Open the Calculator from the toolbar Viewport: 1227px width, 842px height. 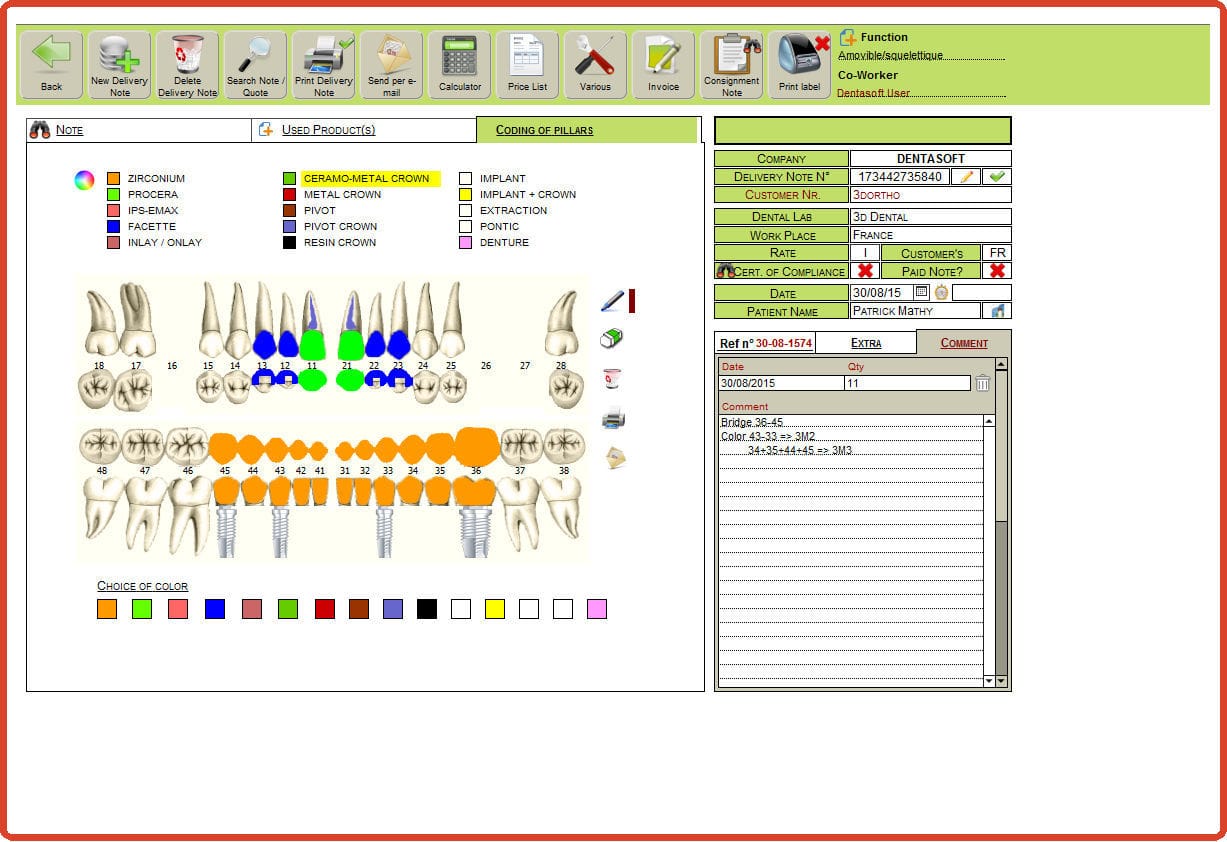click(x=459, y=62)
